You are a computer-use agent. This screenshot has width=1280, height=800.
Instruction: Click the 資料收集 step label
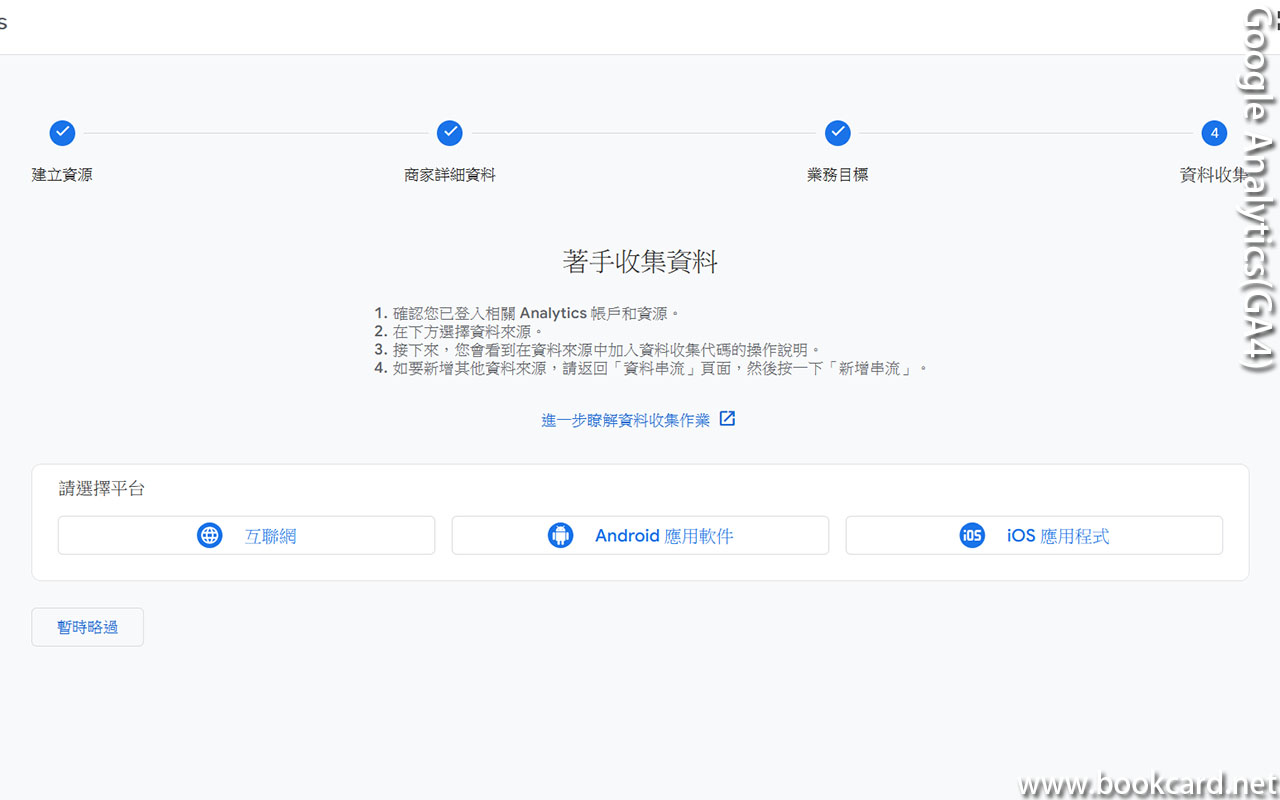click(1213, 174)
